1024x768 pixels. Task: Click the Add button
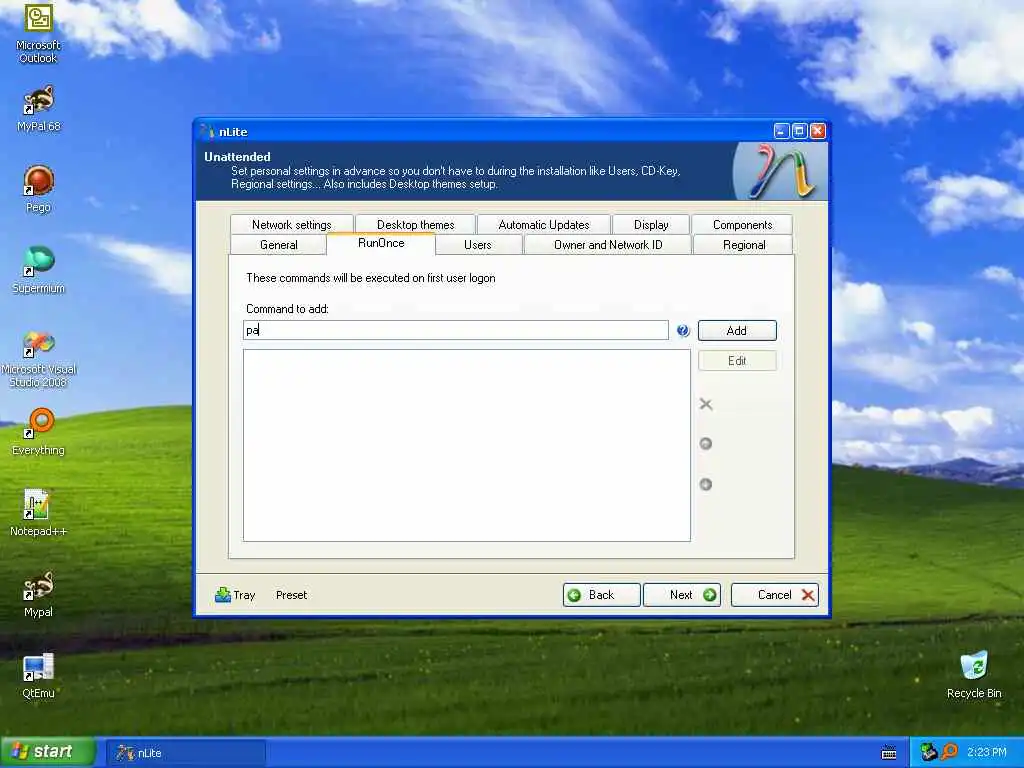coord(737,330)
